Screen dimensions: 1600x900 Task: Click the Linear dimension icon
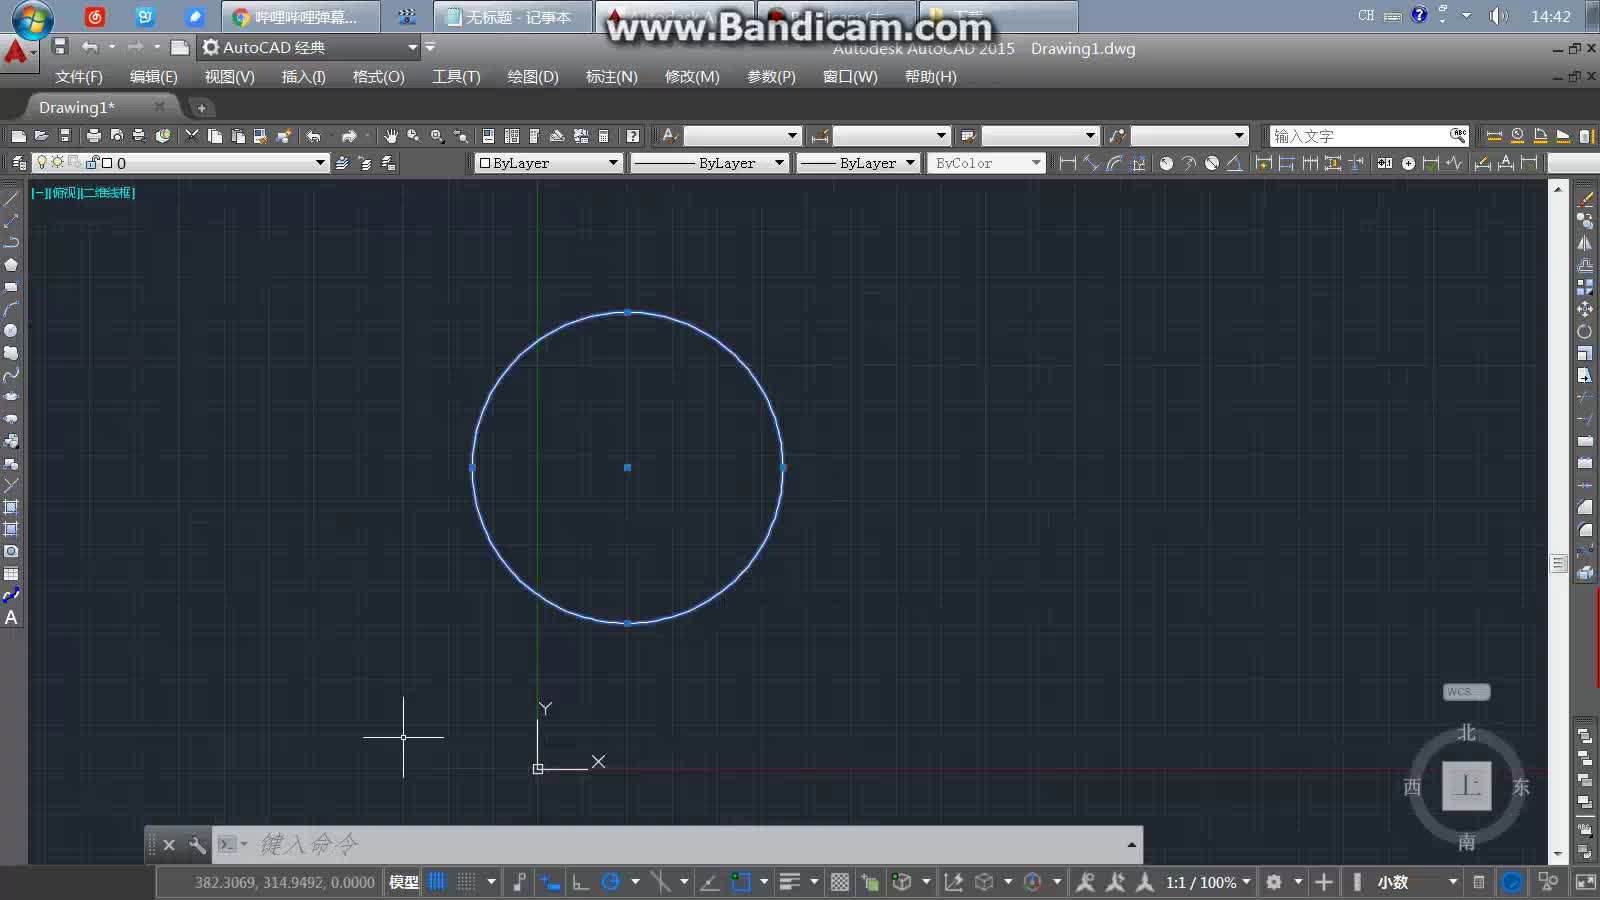[x=1067, y=163]
